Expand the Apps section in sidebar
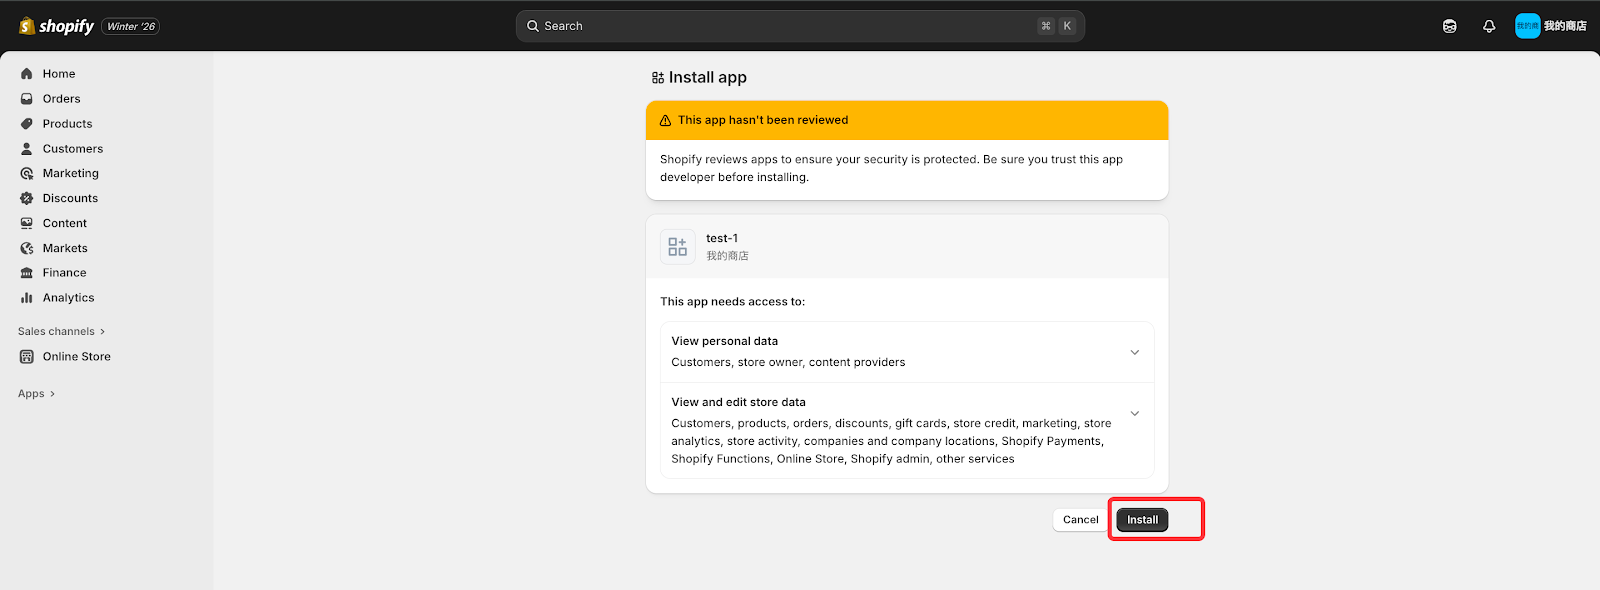This screenshot has width=1600, height=590. [37, 394]
